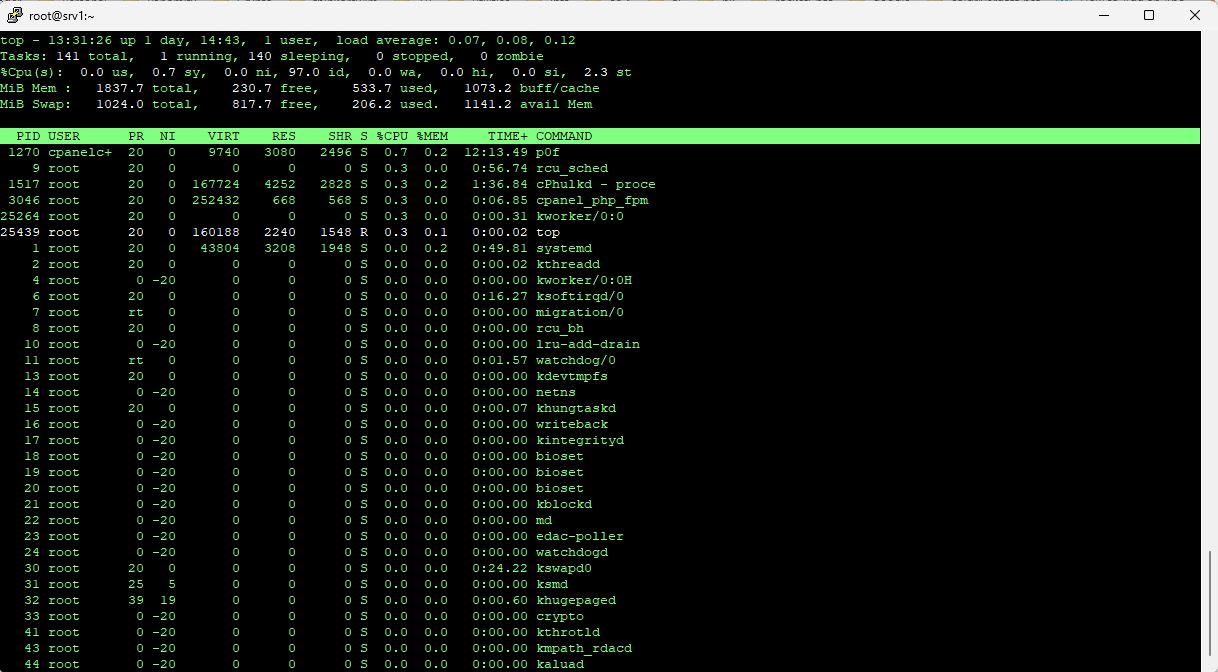Select the cpanel_php_fpm command
The height and width of the screenshot is (672, 1218).
pos(592,200)
